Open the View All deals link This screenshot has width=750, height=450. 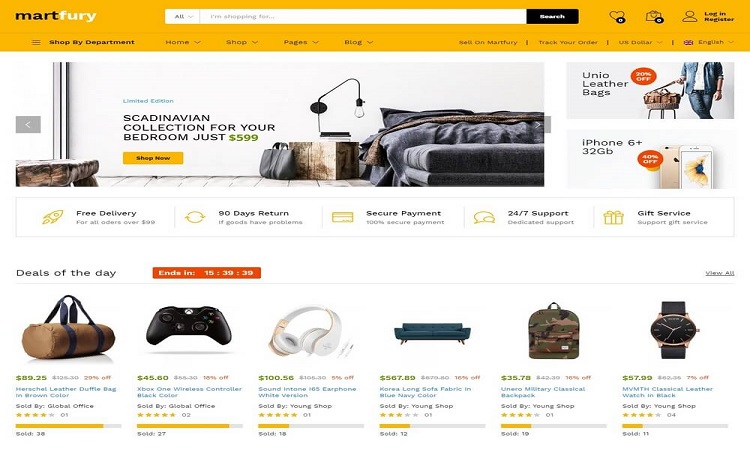pyautogui.click(x=719, y=273)
